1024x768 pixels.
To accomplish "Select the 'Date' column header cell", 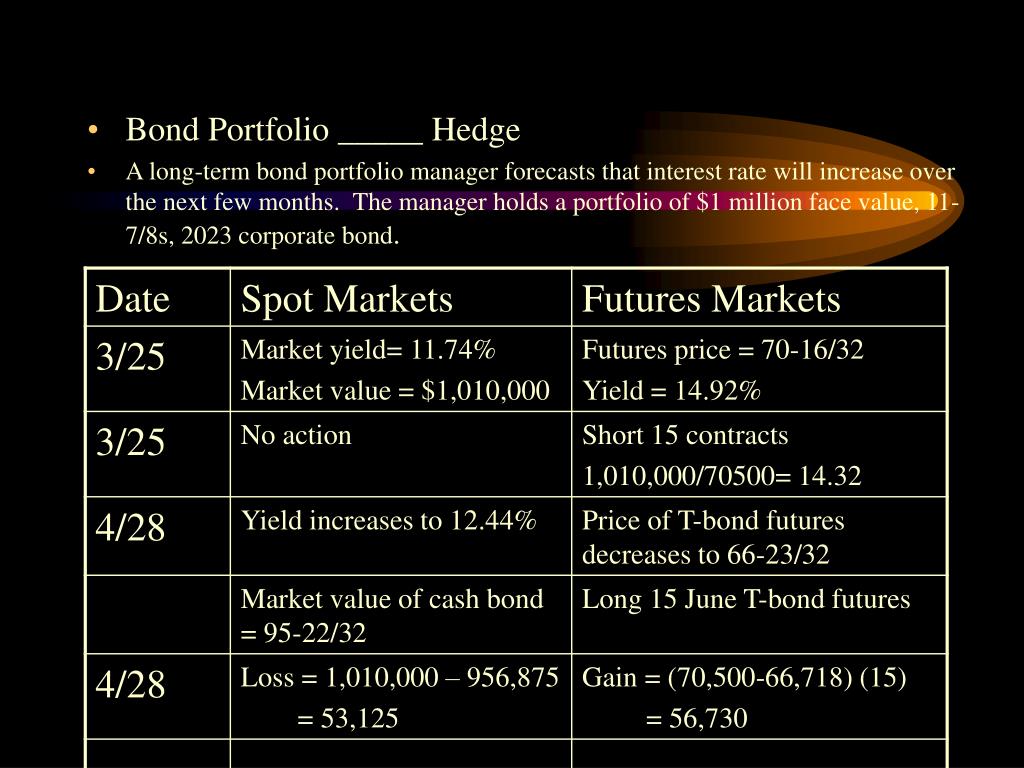I will [158, 298].
